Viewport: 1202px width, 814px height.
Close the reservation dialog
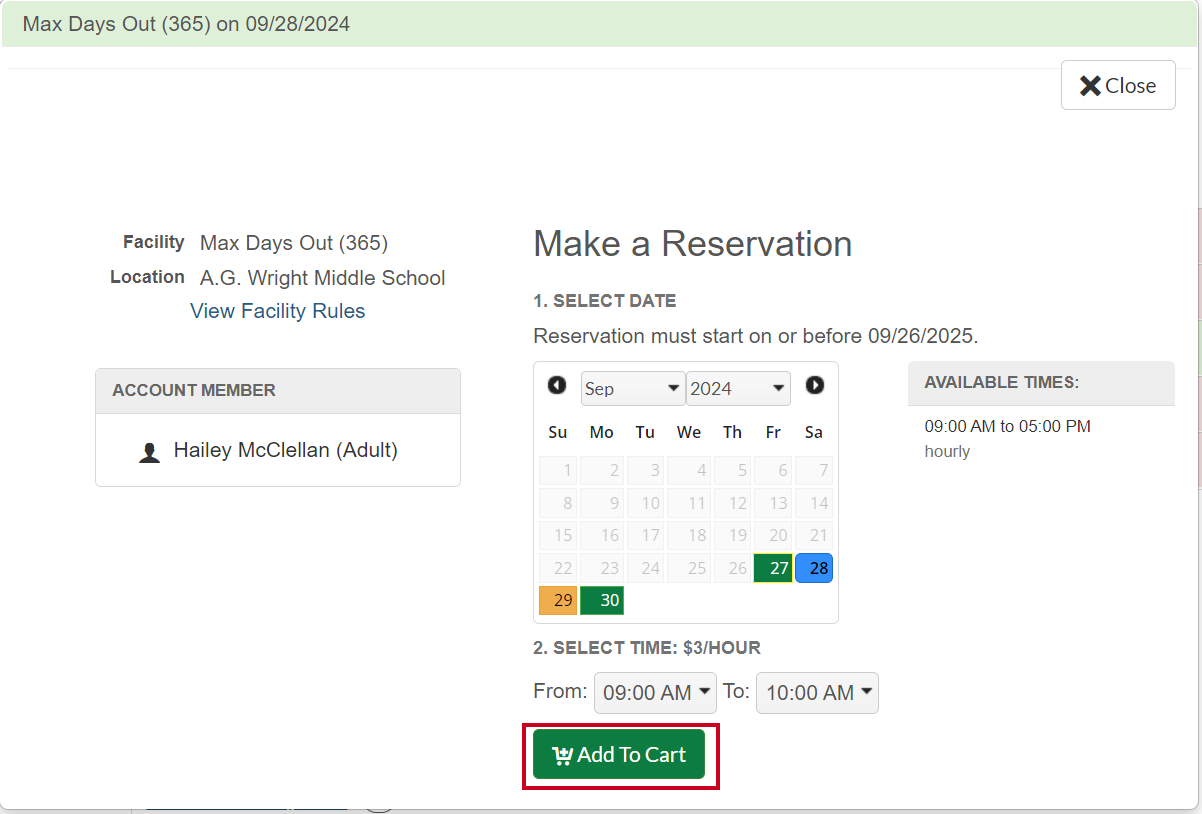(1118, 86)
